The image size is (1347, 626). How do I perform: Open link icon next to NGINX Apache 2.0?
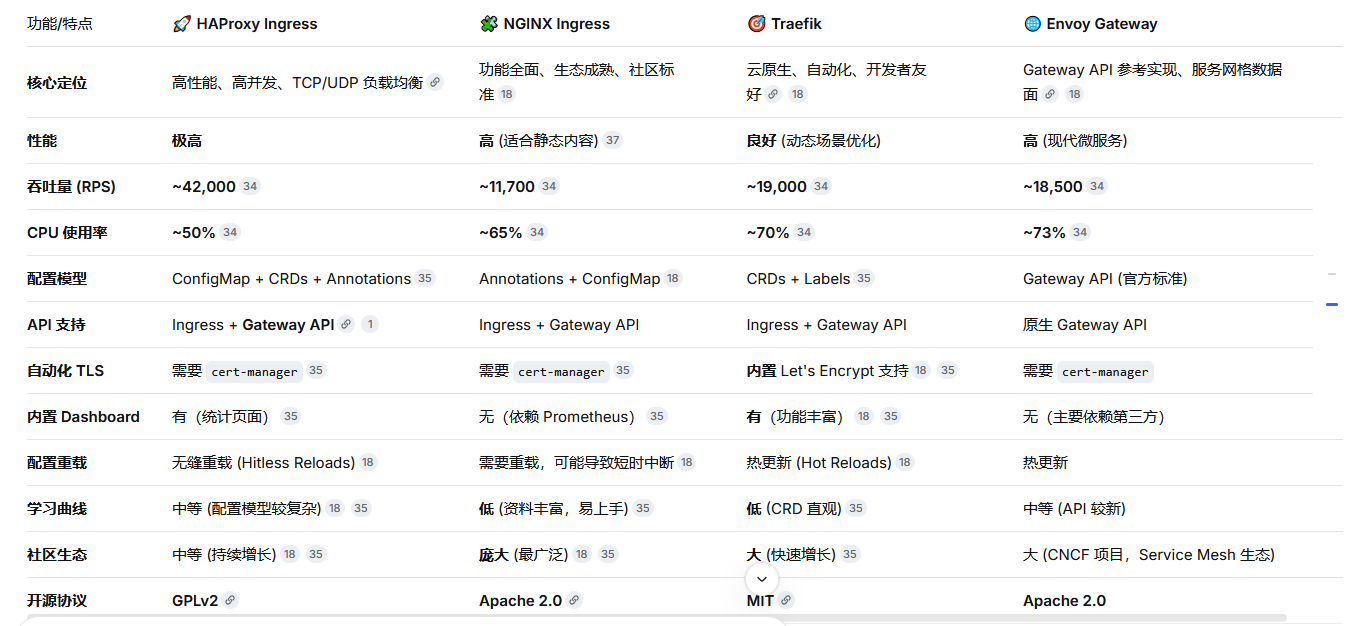(x=574, y=601)
